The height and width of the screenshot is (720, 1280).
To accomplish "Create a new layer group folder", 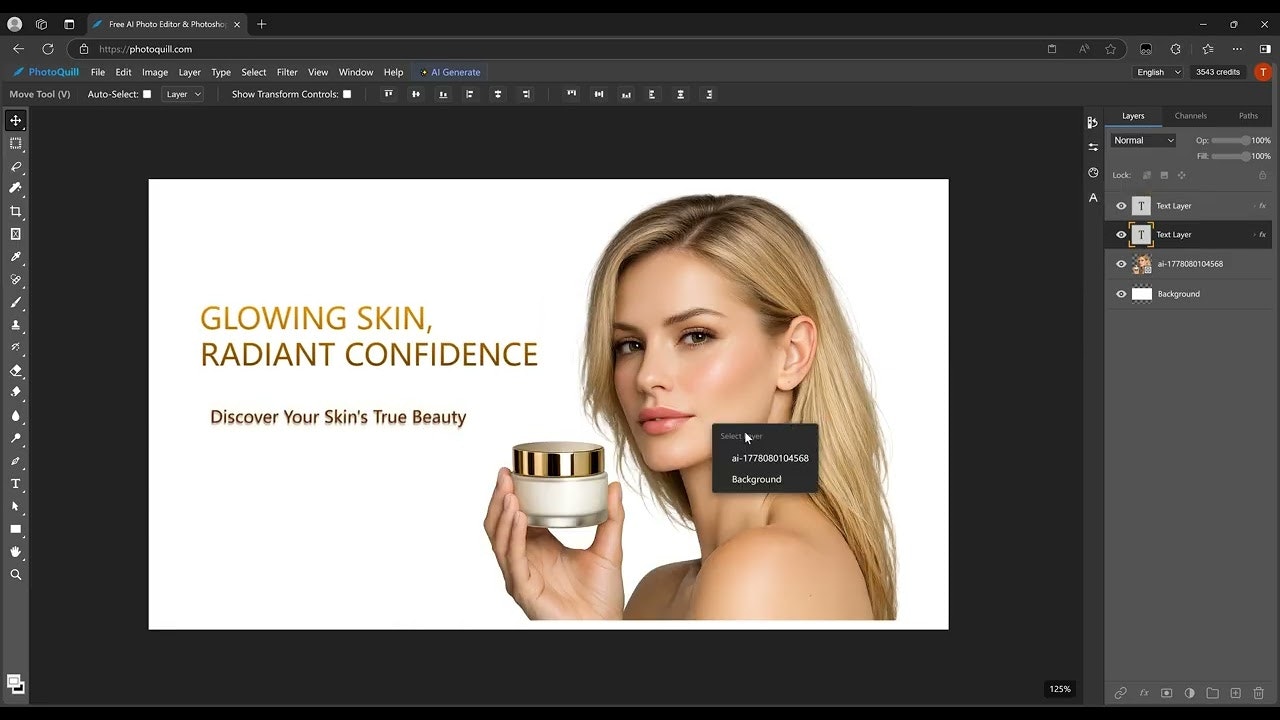I will pyautogui.click(x=1213, y=693).
